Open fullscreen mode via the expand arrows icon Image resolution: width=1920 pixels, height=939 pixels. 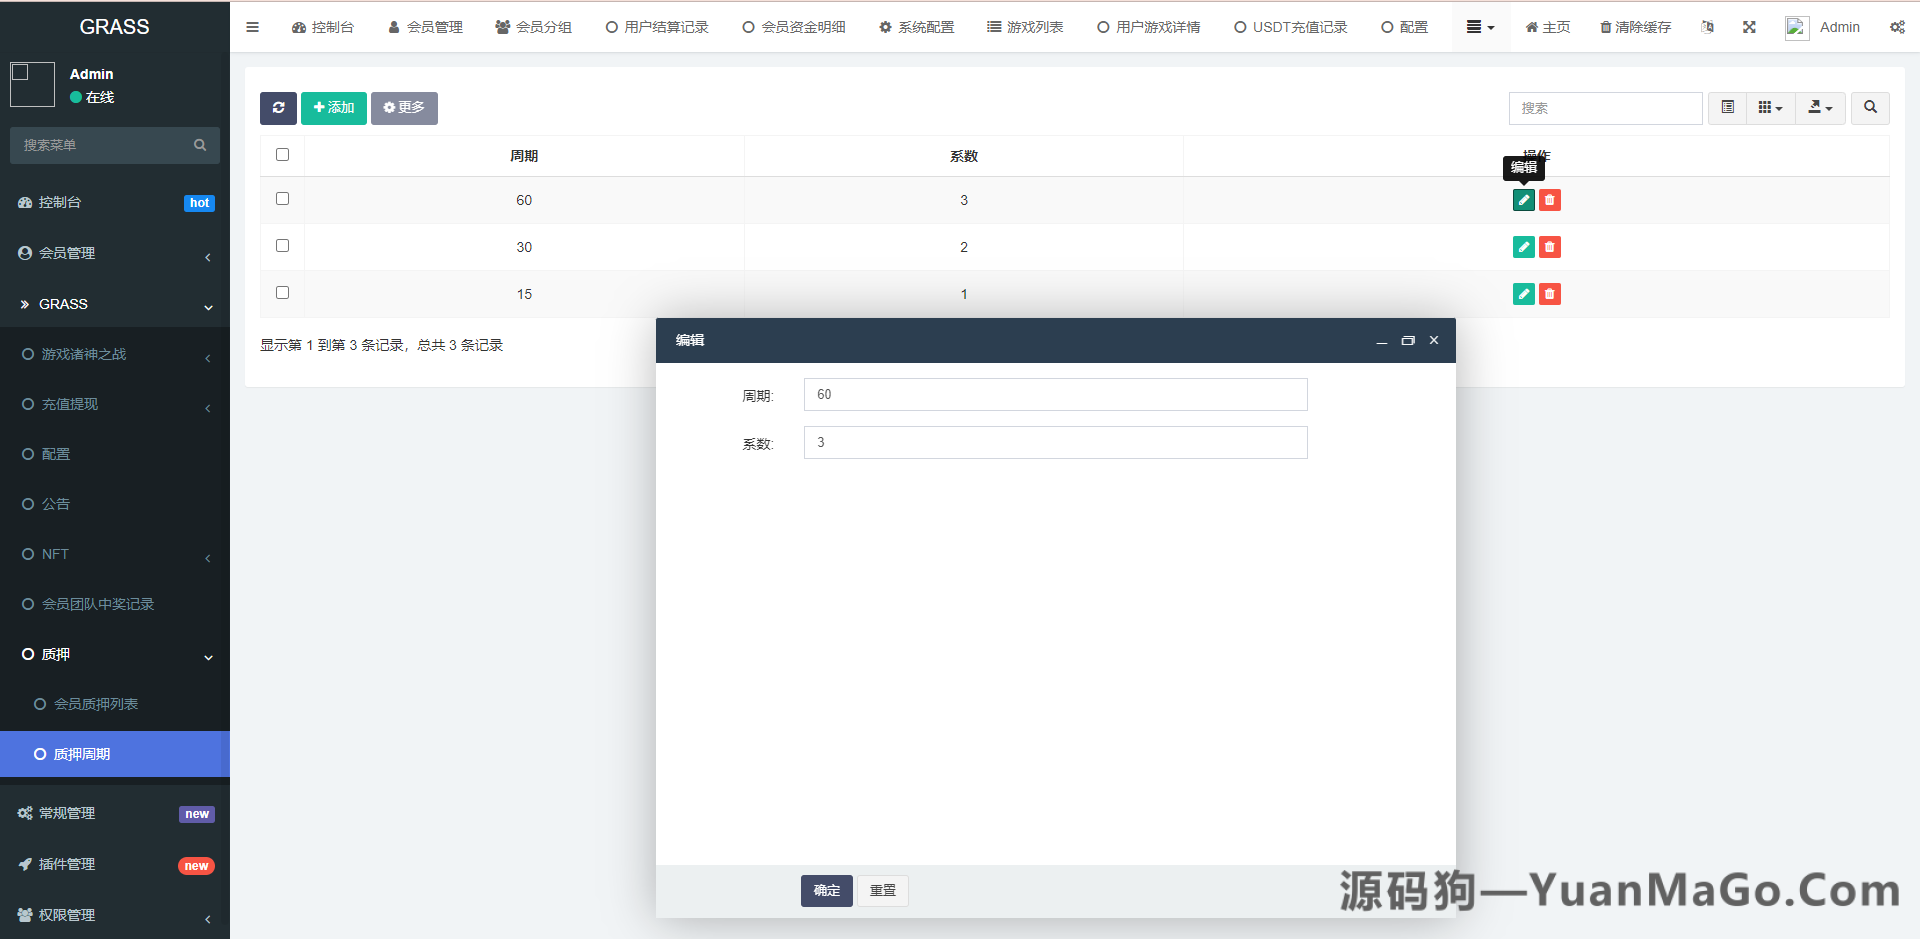[x=1749, y=27]
